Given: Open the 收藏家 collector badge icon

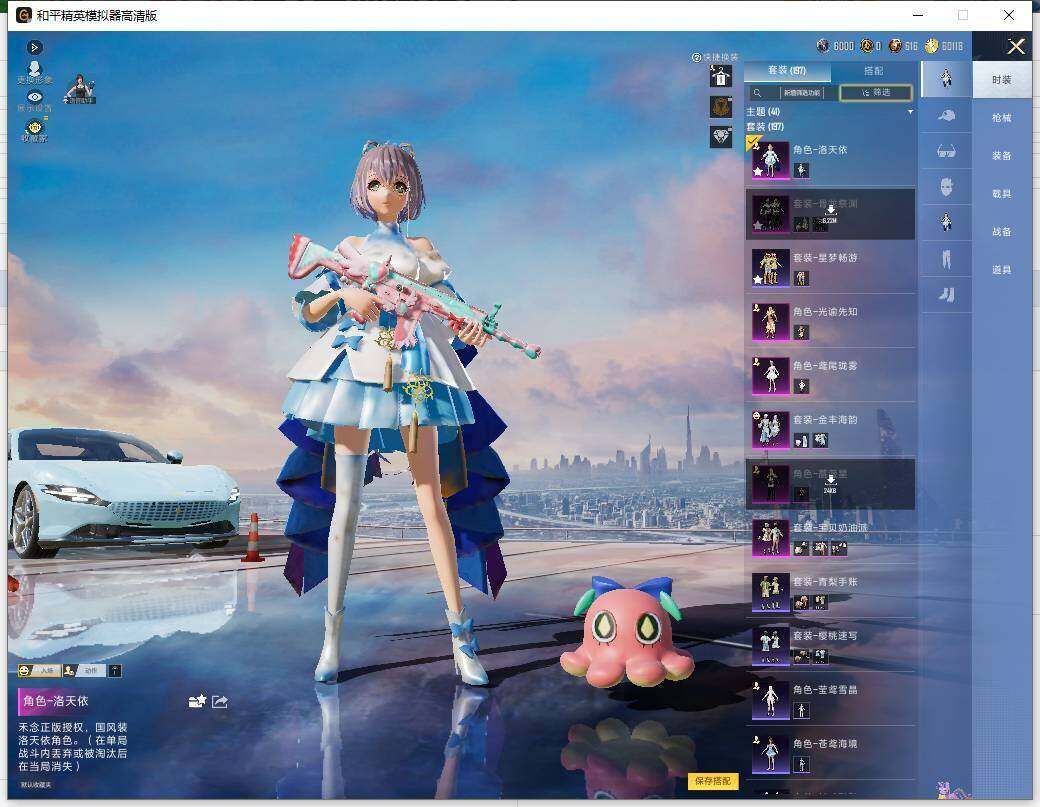Looking at the screenshot, I should pyautogui.click(x=34, y=129).
